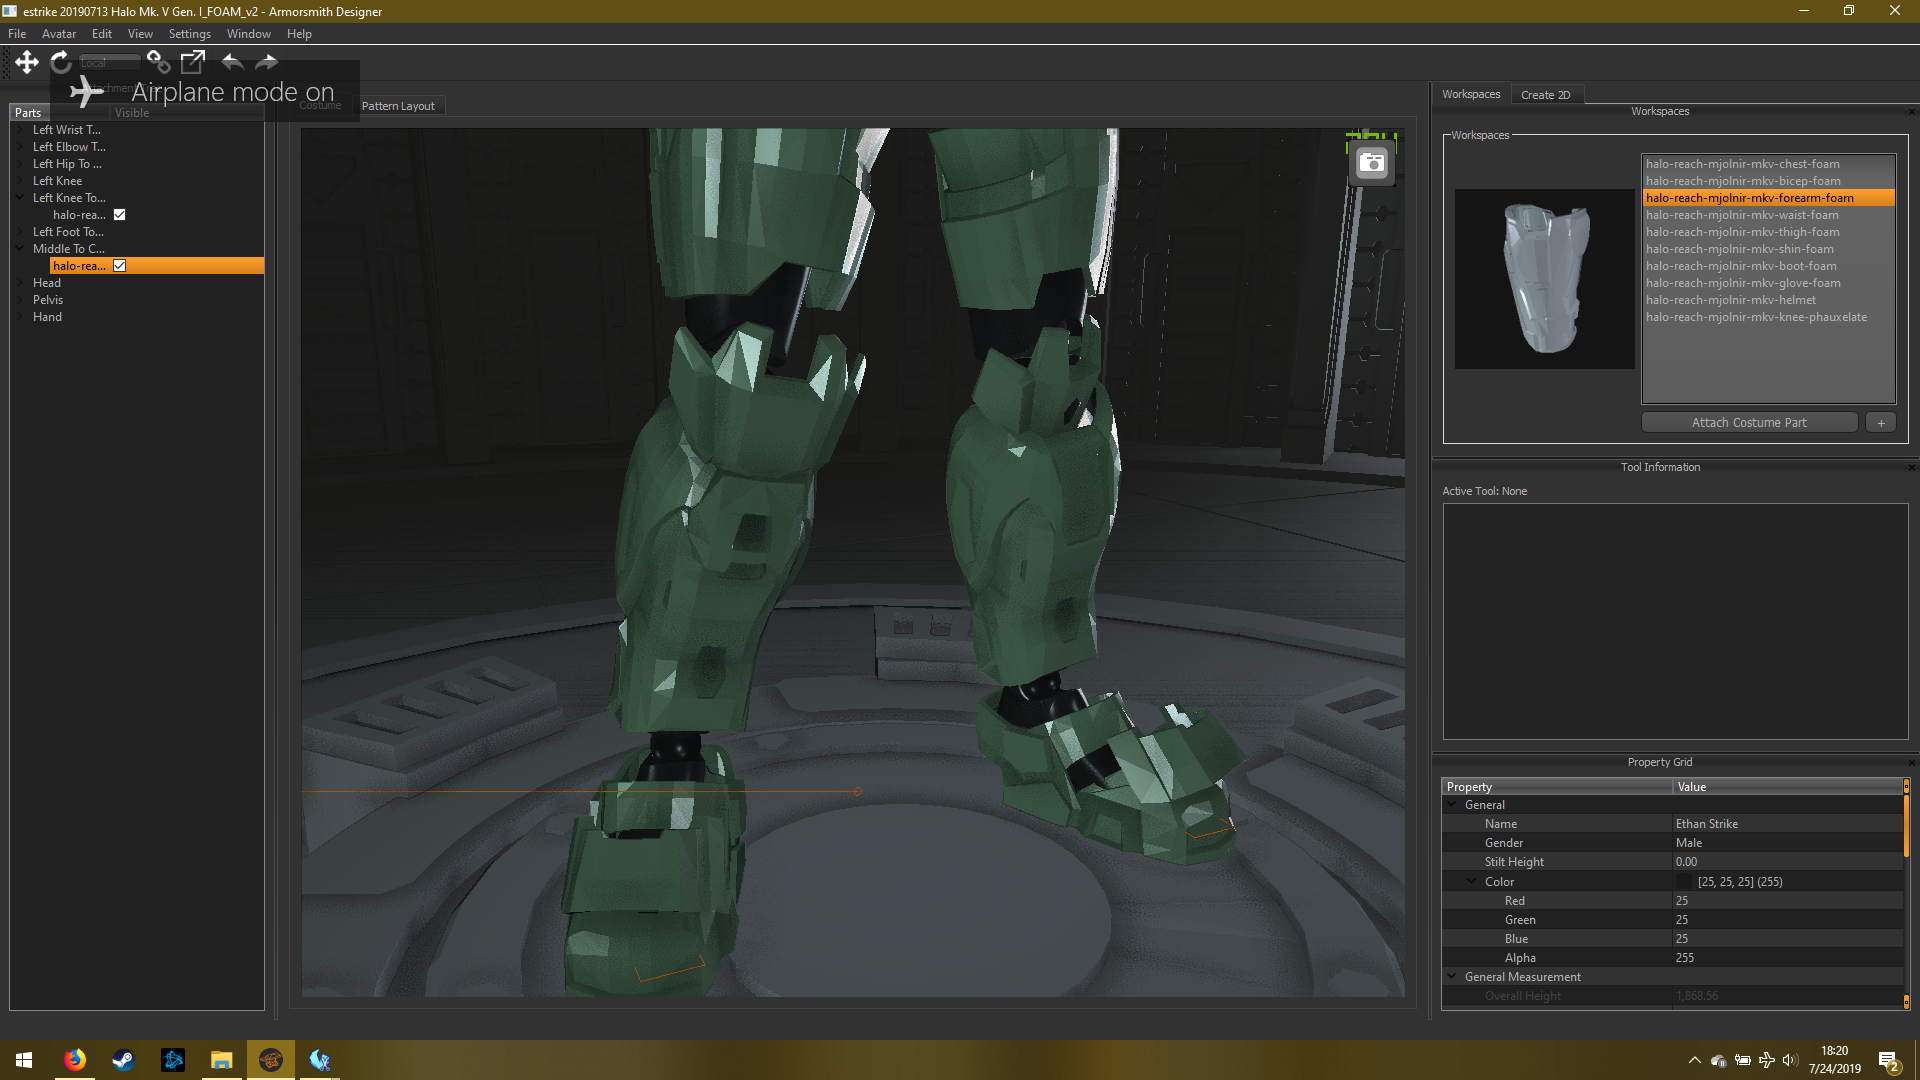Open Firefox from the taskbar
Image resolution: width=1920 pixels, height=1080 pixels.
(75, 1060)
